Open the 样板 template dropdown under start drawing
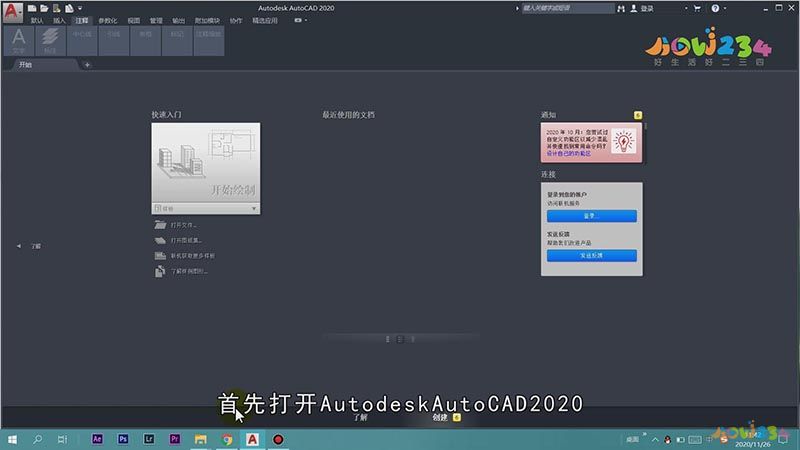800x450 pixels. tap(206, 209)
